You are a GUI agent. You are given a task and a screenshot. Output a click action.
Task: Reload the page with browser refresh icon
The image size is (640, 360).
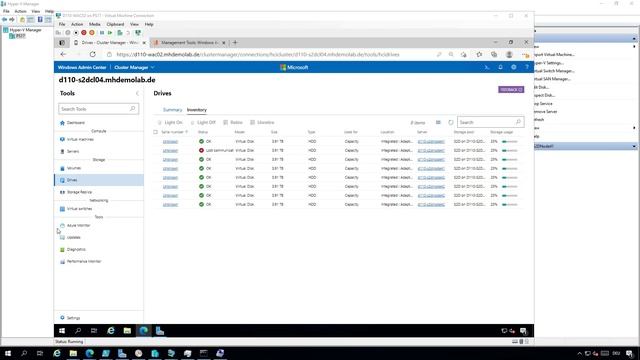point(93,54)
